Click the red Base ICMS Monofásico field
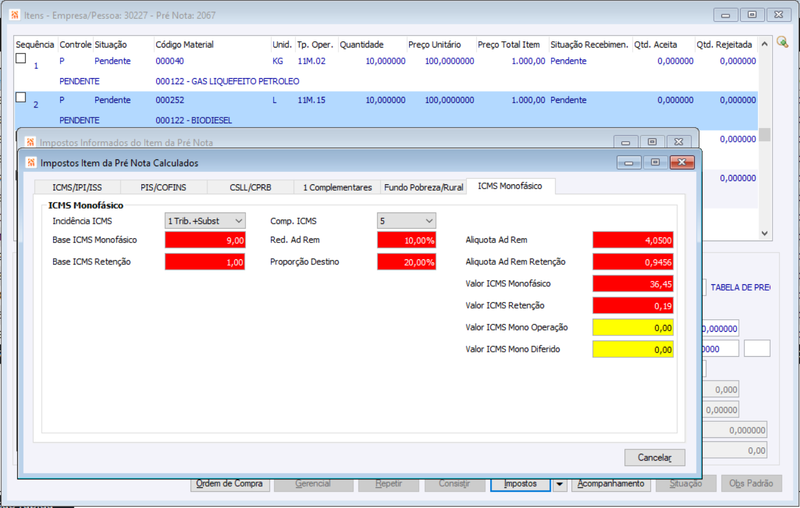 click(x=205, y=240)
